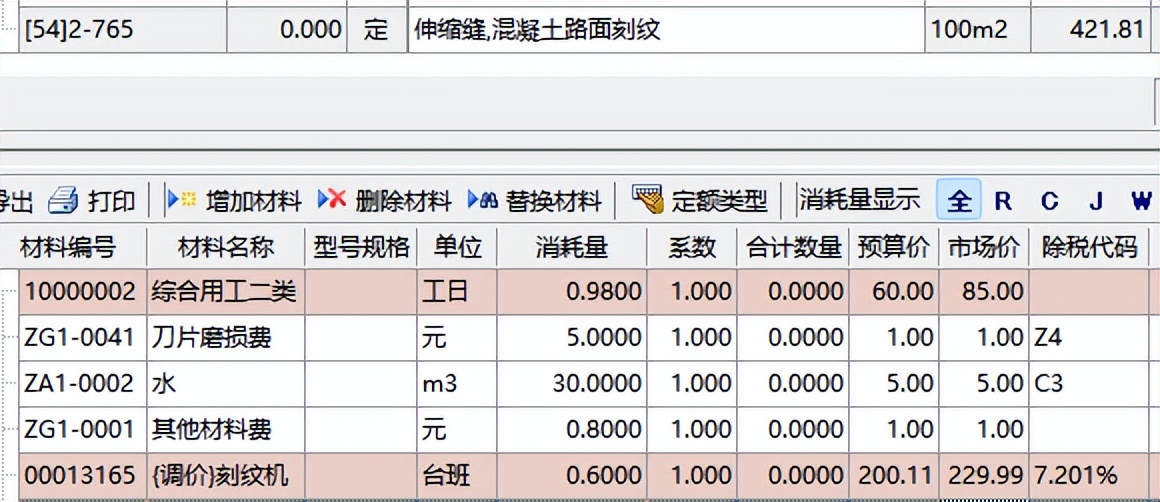Click budget price 60.00

point(894,292)
